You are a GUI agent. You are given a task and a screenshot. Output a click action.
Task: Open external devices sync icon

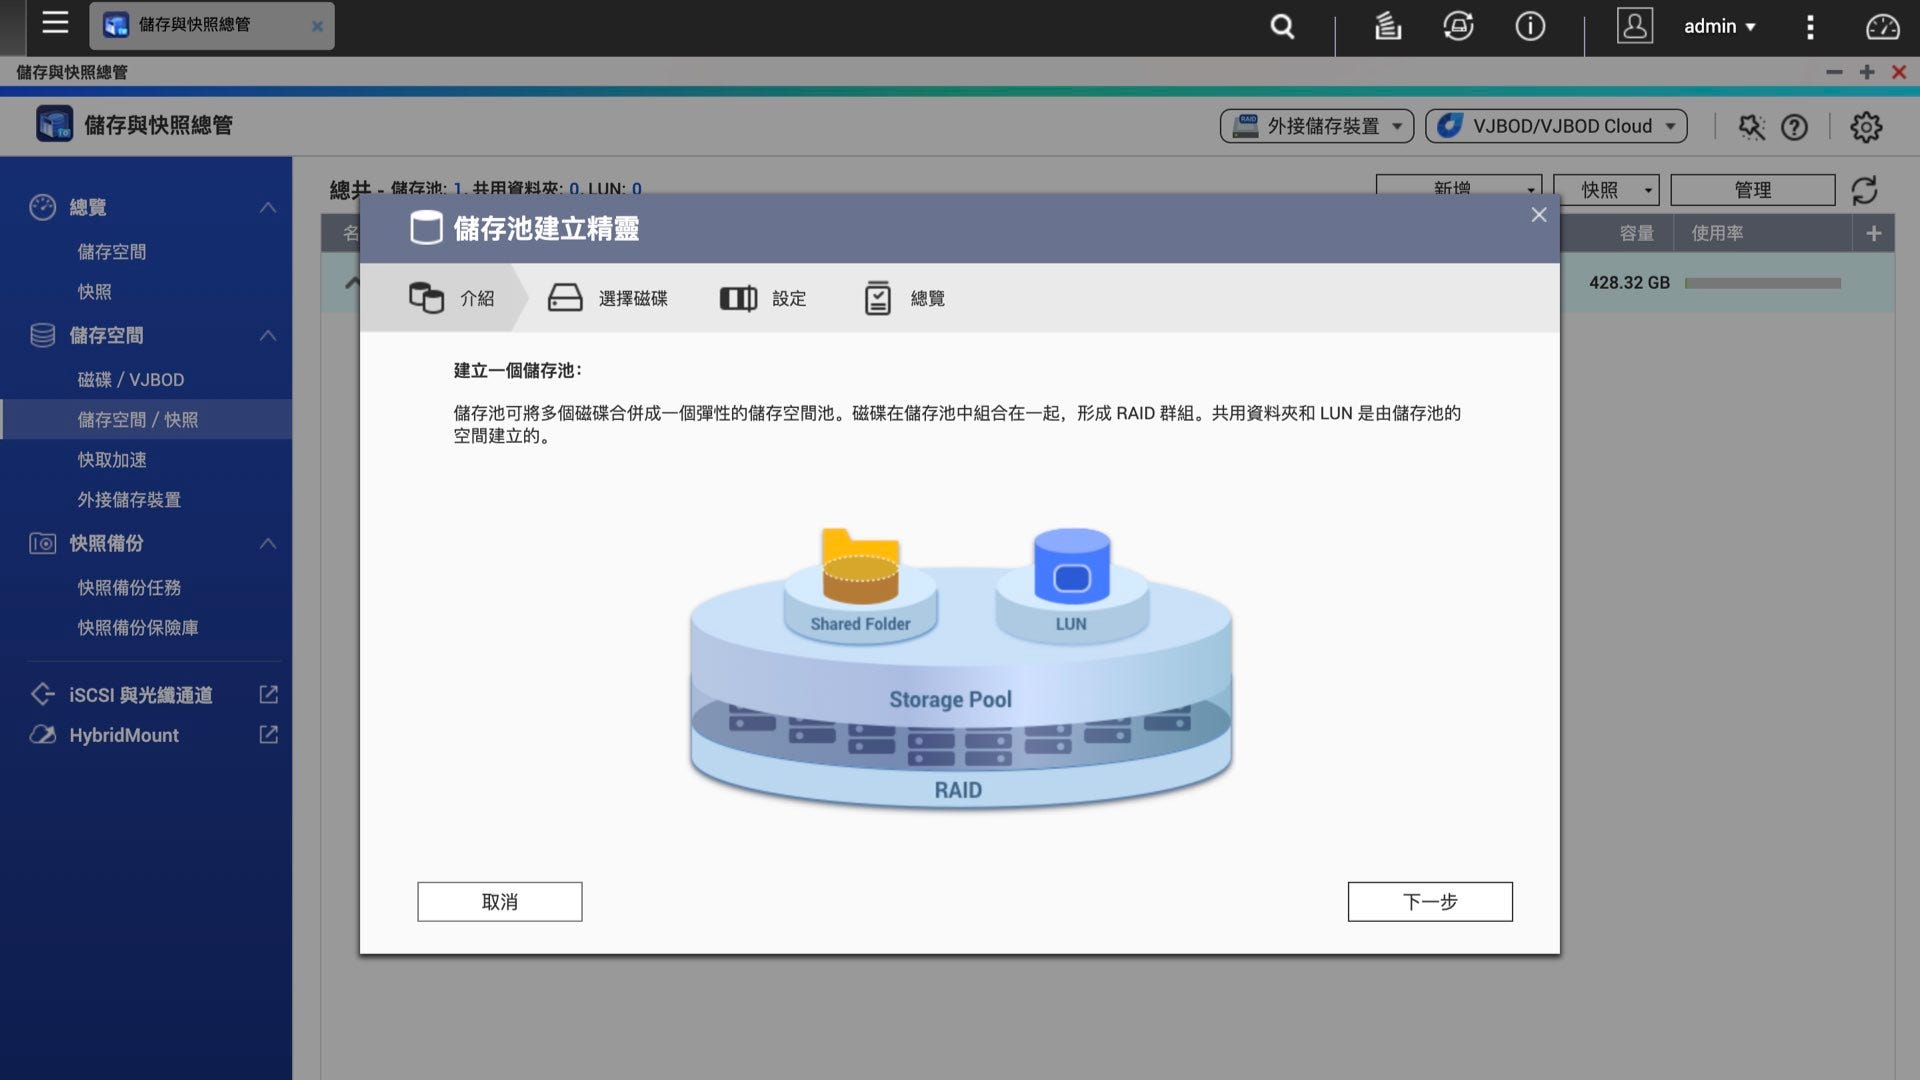[x=1458, y=26]
